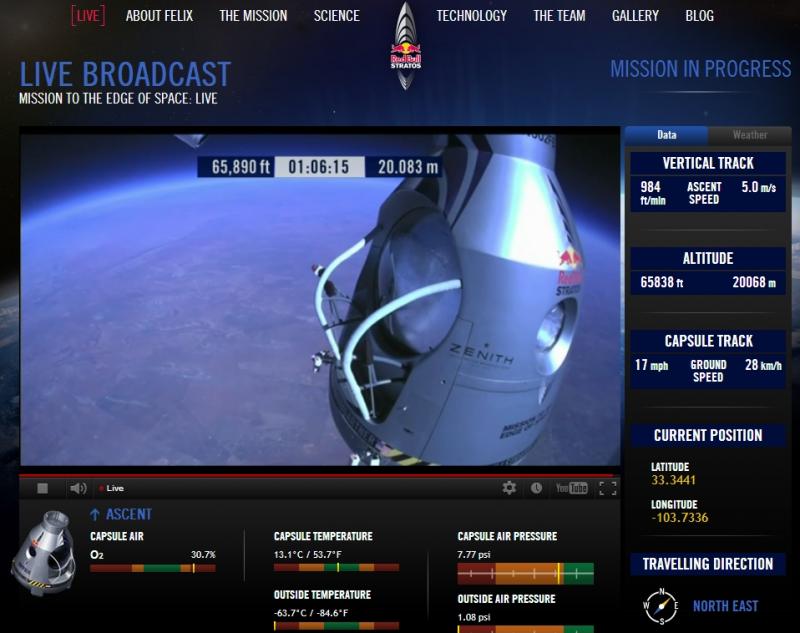Click the 65,890 ft altitude overlay
This screenshot has width=800, height=633.
point(236,167)
